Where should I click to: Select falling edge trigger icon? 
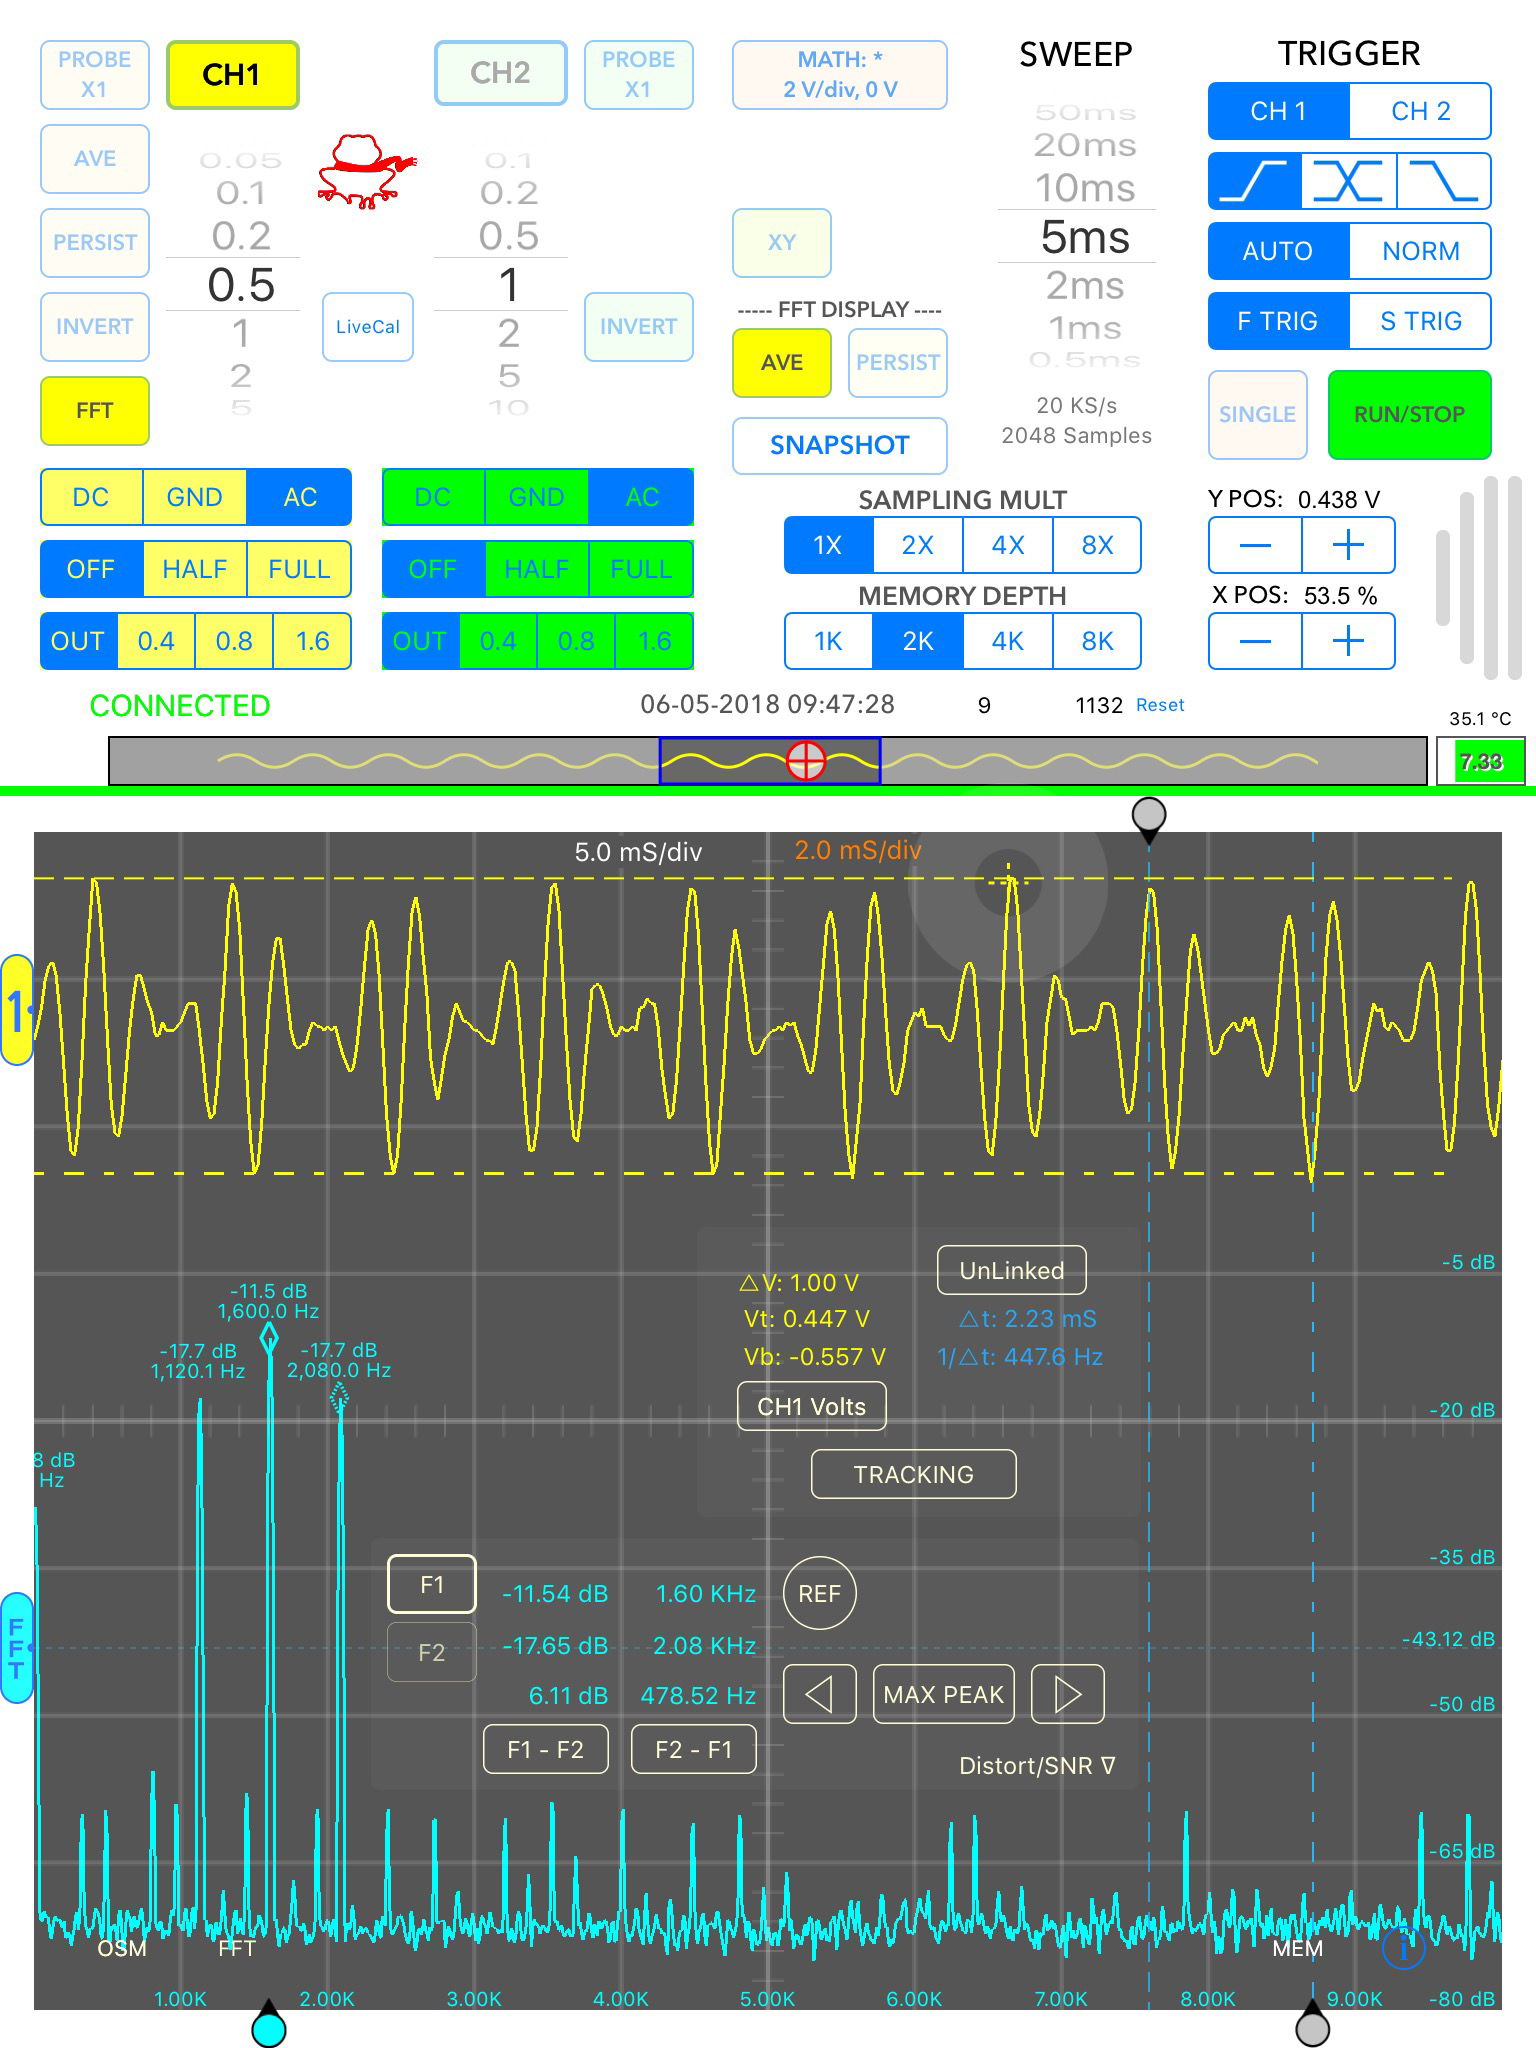1444,181
